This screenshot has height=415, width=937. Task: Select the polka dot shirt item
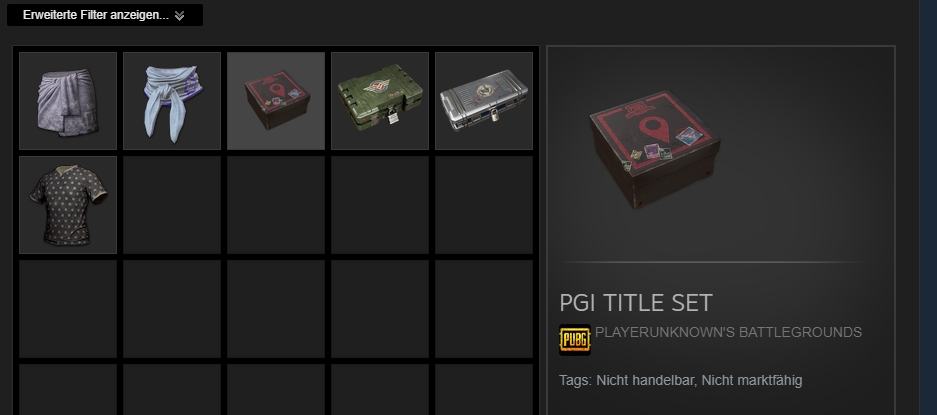click(68, 205)
